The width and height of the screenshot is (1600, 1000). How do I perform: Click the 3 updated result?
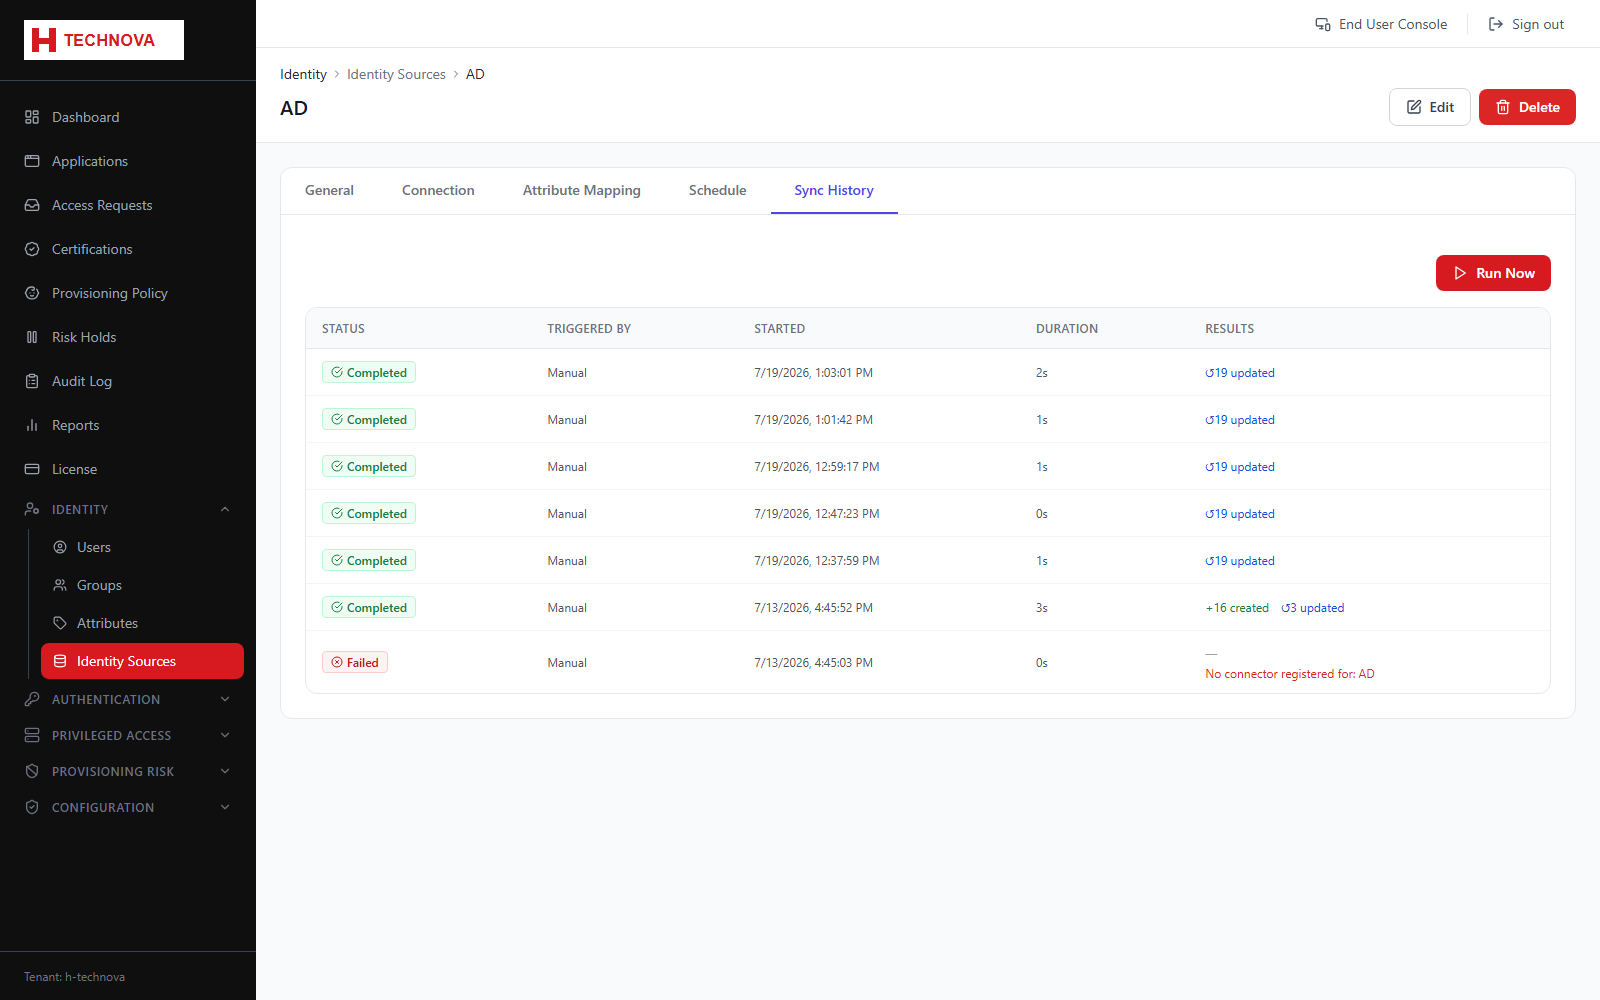click(1313, 608)
